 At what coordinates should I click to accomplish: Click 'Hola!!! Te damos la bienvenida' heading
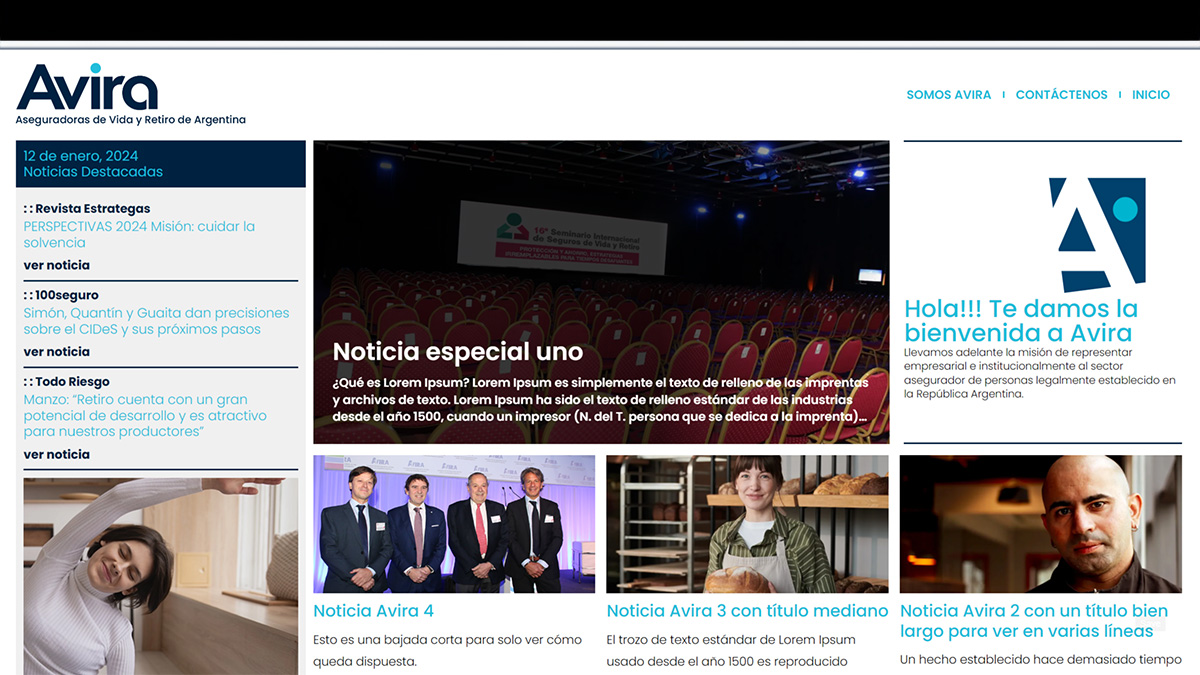pyautogui.click(x=1020, y=321)
